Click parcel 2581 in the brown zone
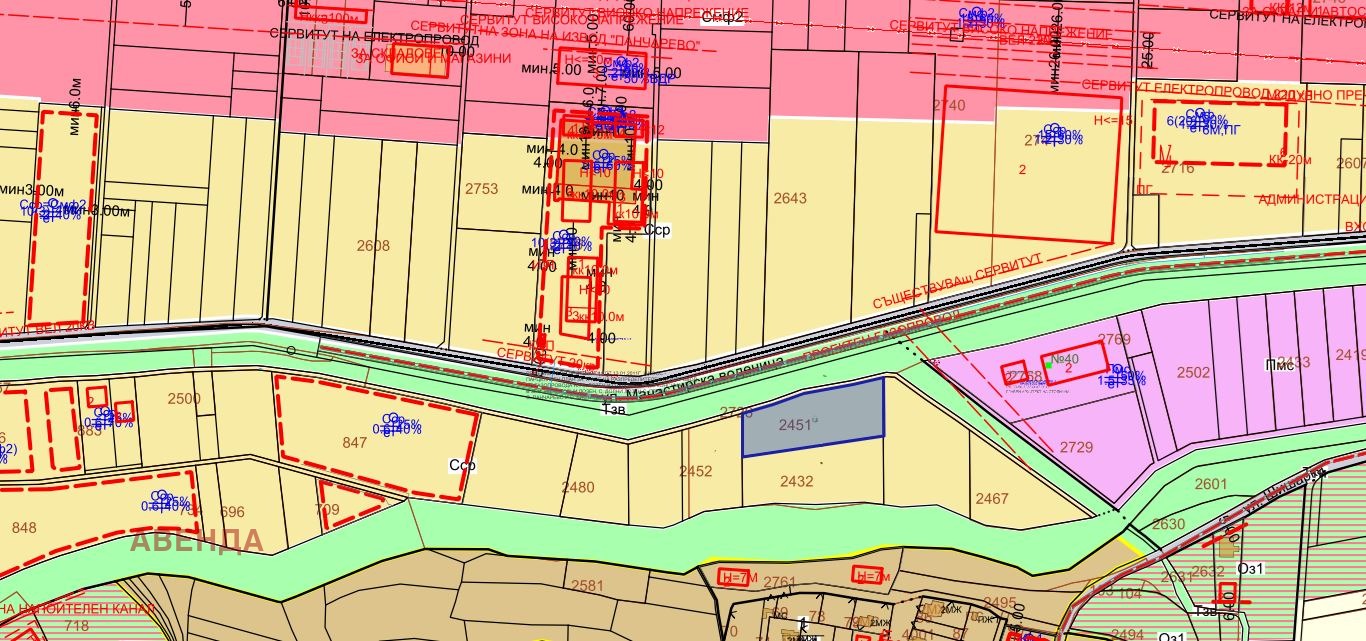 [587, 585]
